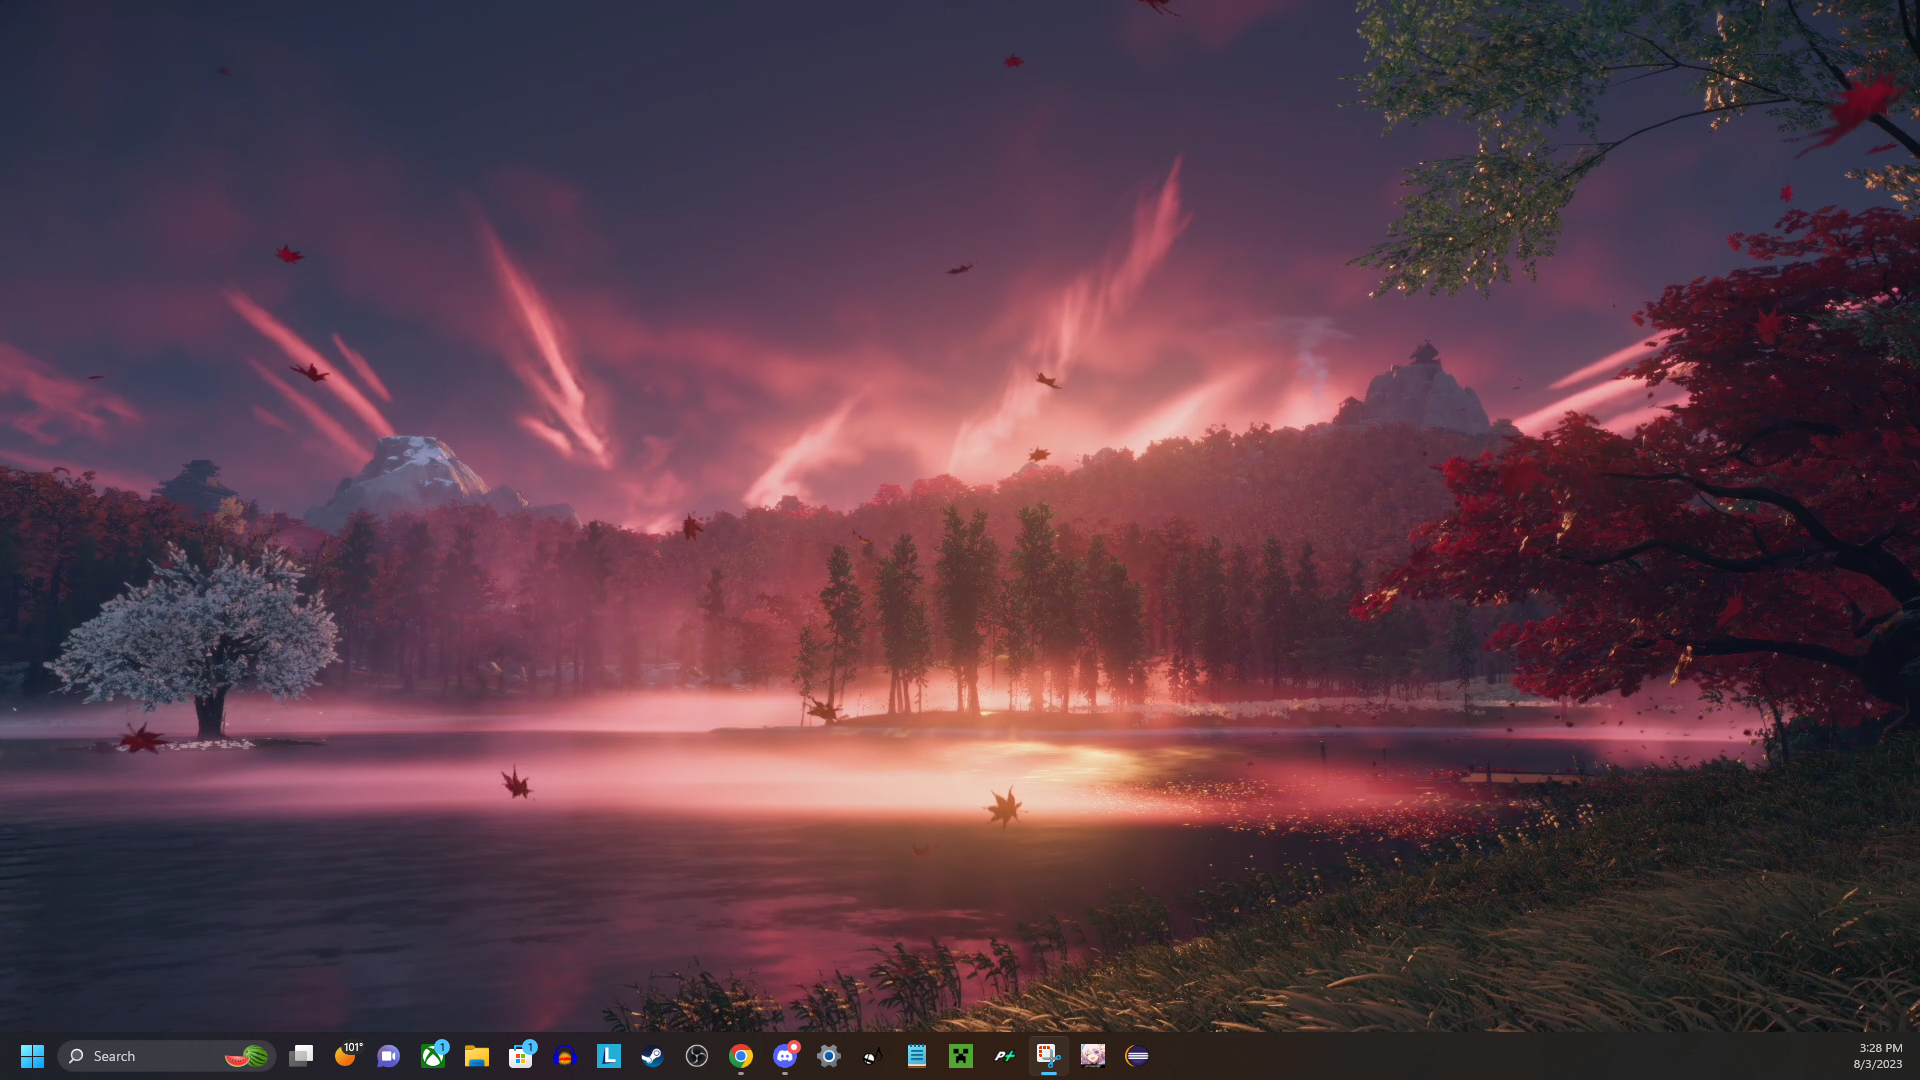
Task: Launch Minecraft from the taskbar
Action: coord(961,1056)
